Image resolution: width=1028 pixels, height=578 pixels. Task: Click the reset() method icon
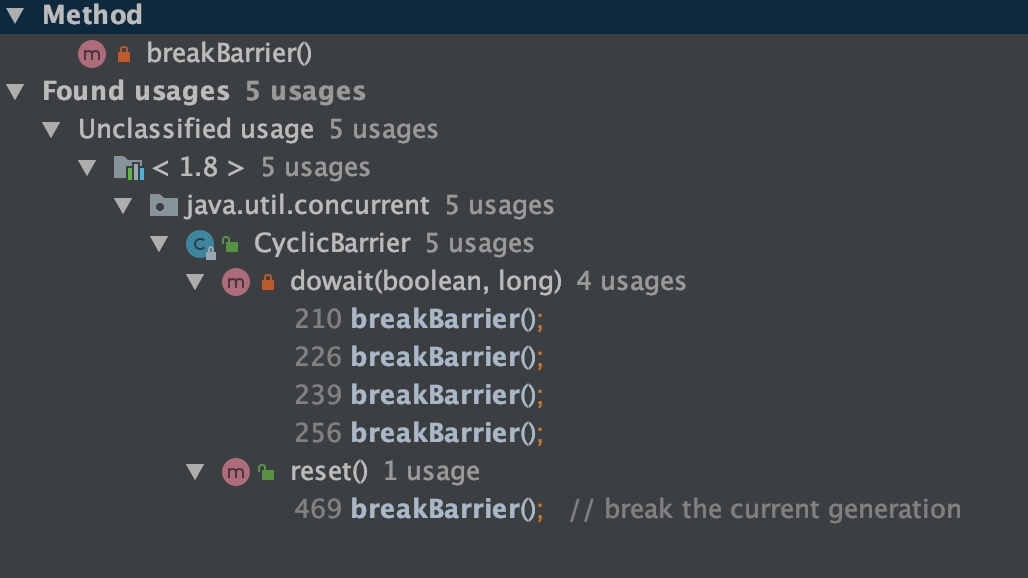236,472
